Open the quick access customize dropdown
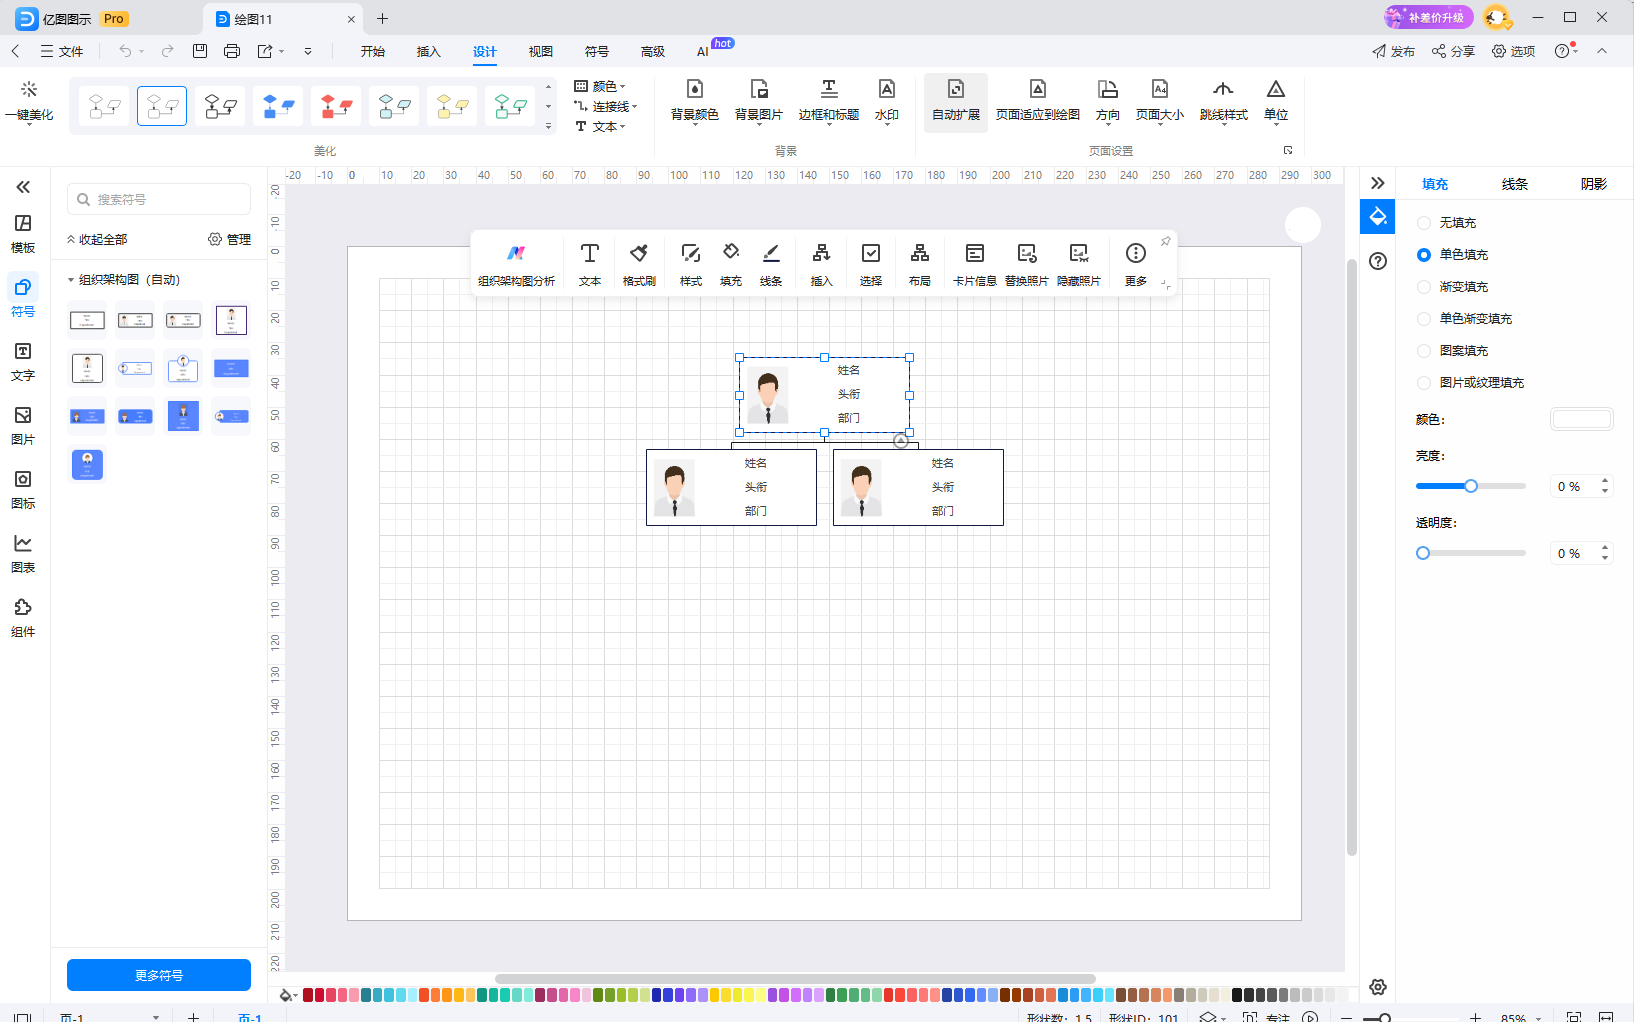 [x=308, y=51]
